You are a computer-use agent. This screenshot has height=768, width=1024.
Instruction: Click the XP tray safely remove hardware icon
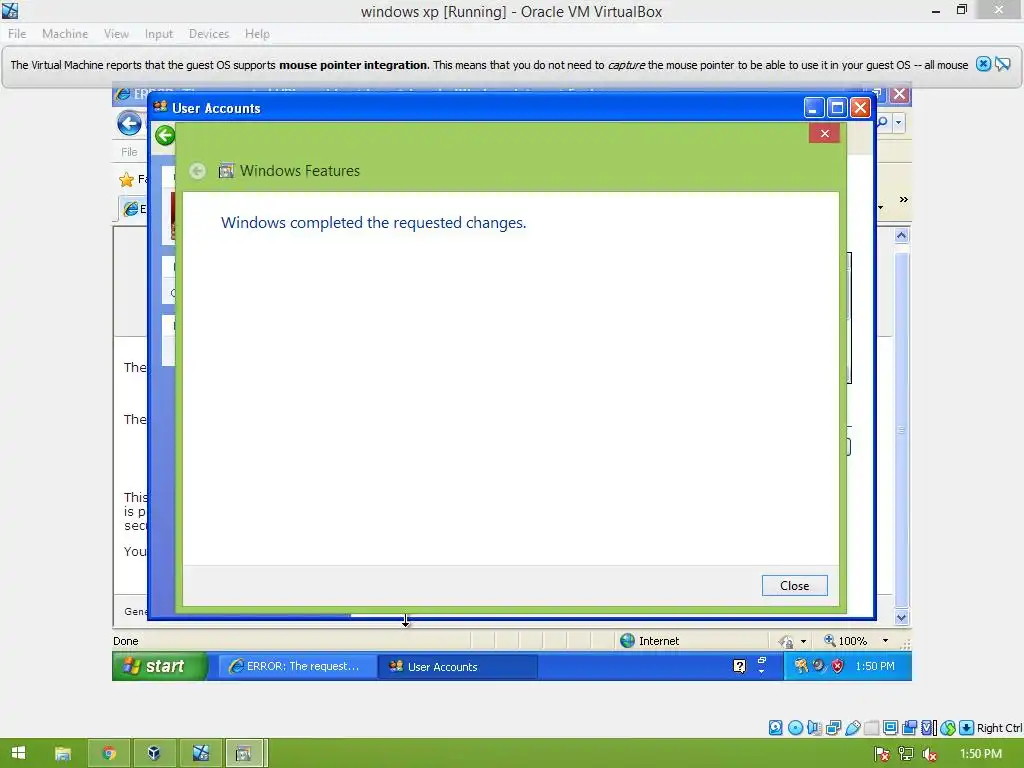[x=819, y=666]
